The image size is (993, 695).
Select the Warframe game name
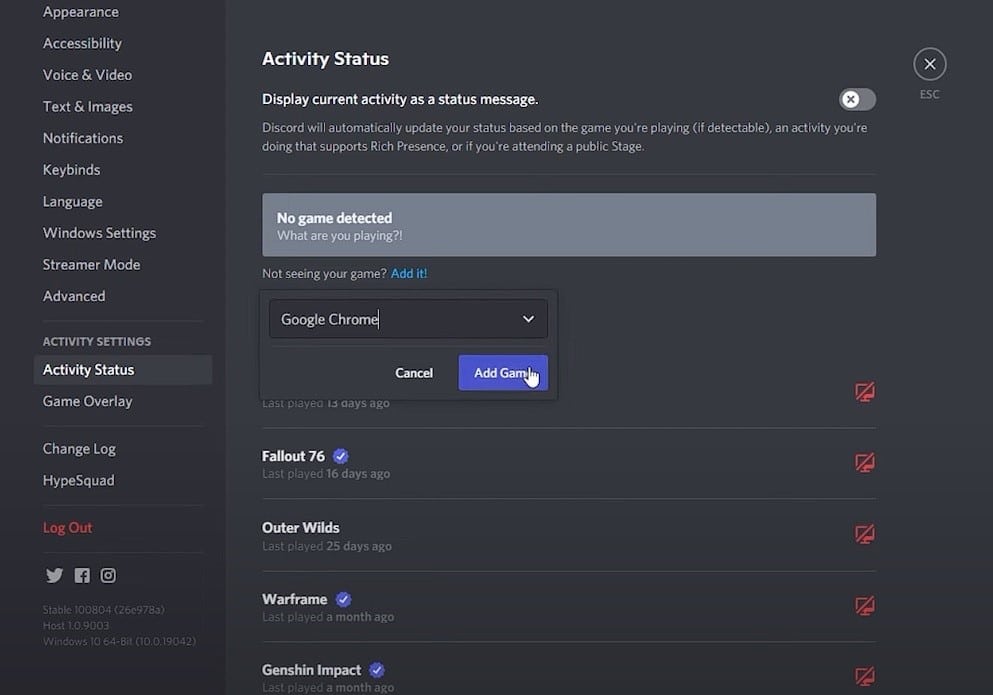(x=294, y=599)
